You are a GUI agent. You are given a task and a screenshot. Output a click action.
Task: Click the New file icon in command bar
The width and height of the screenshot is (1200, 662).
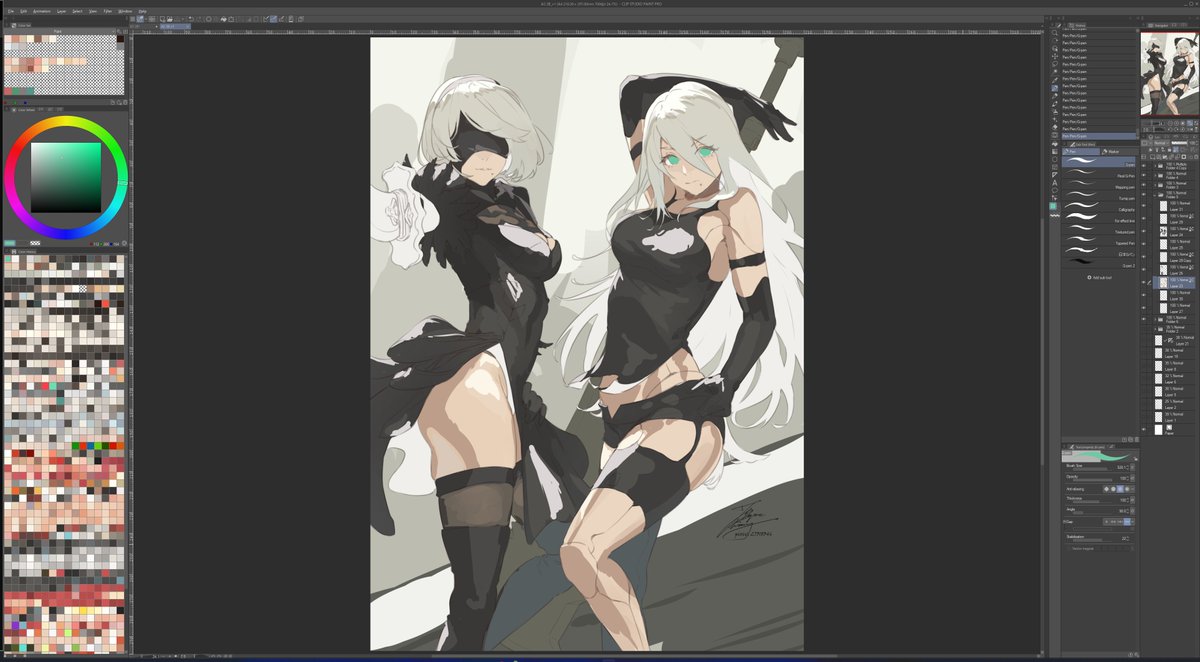[163, 19]
